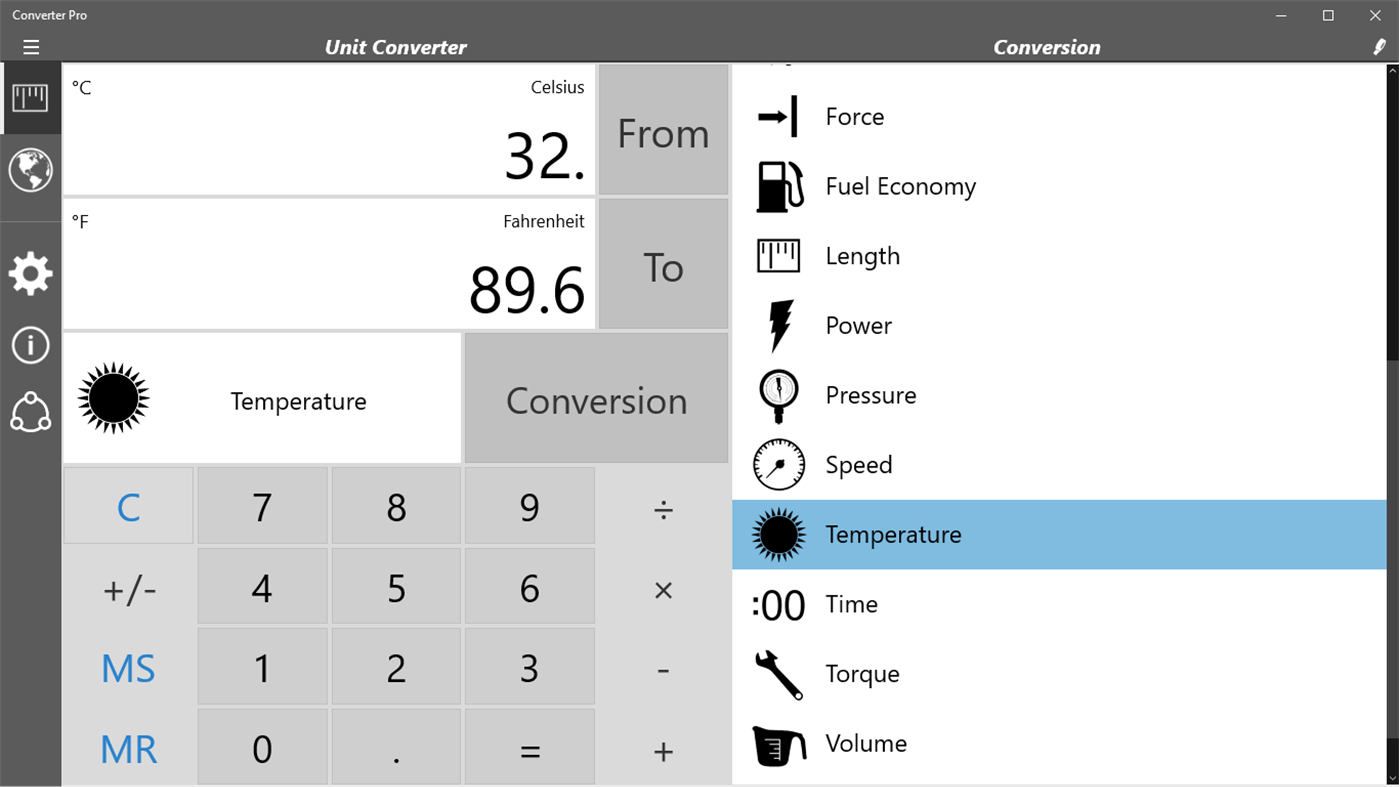The height and width of the screenshot is (787, 1399).
Task: Open the Conversion category button
Action: pos(596,399)
